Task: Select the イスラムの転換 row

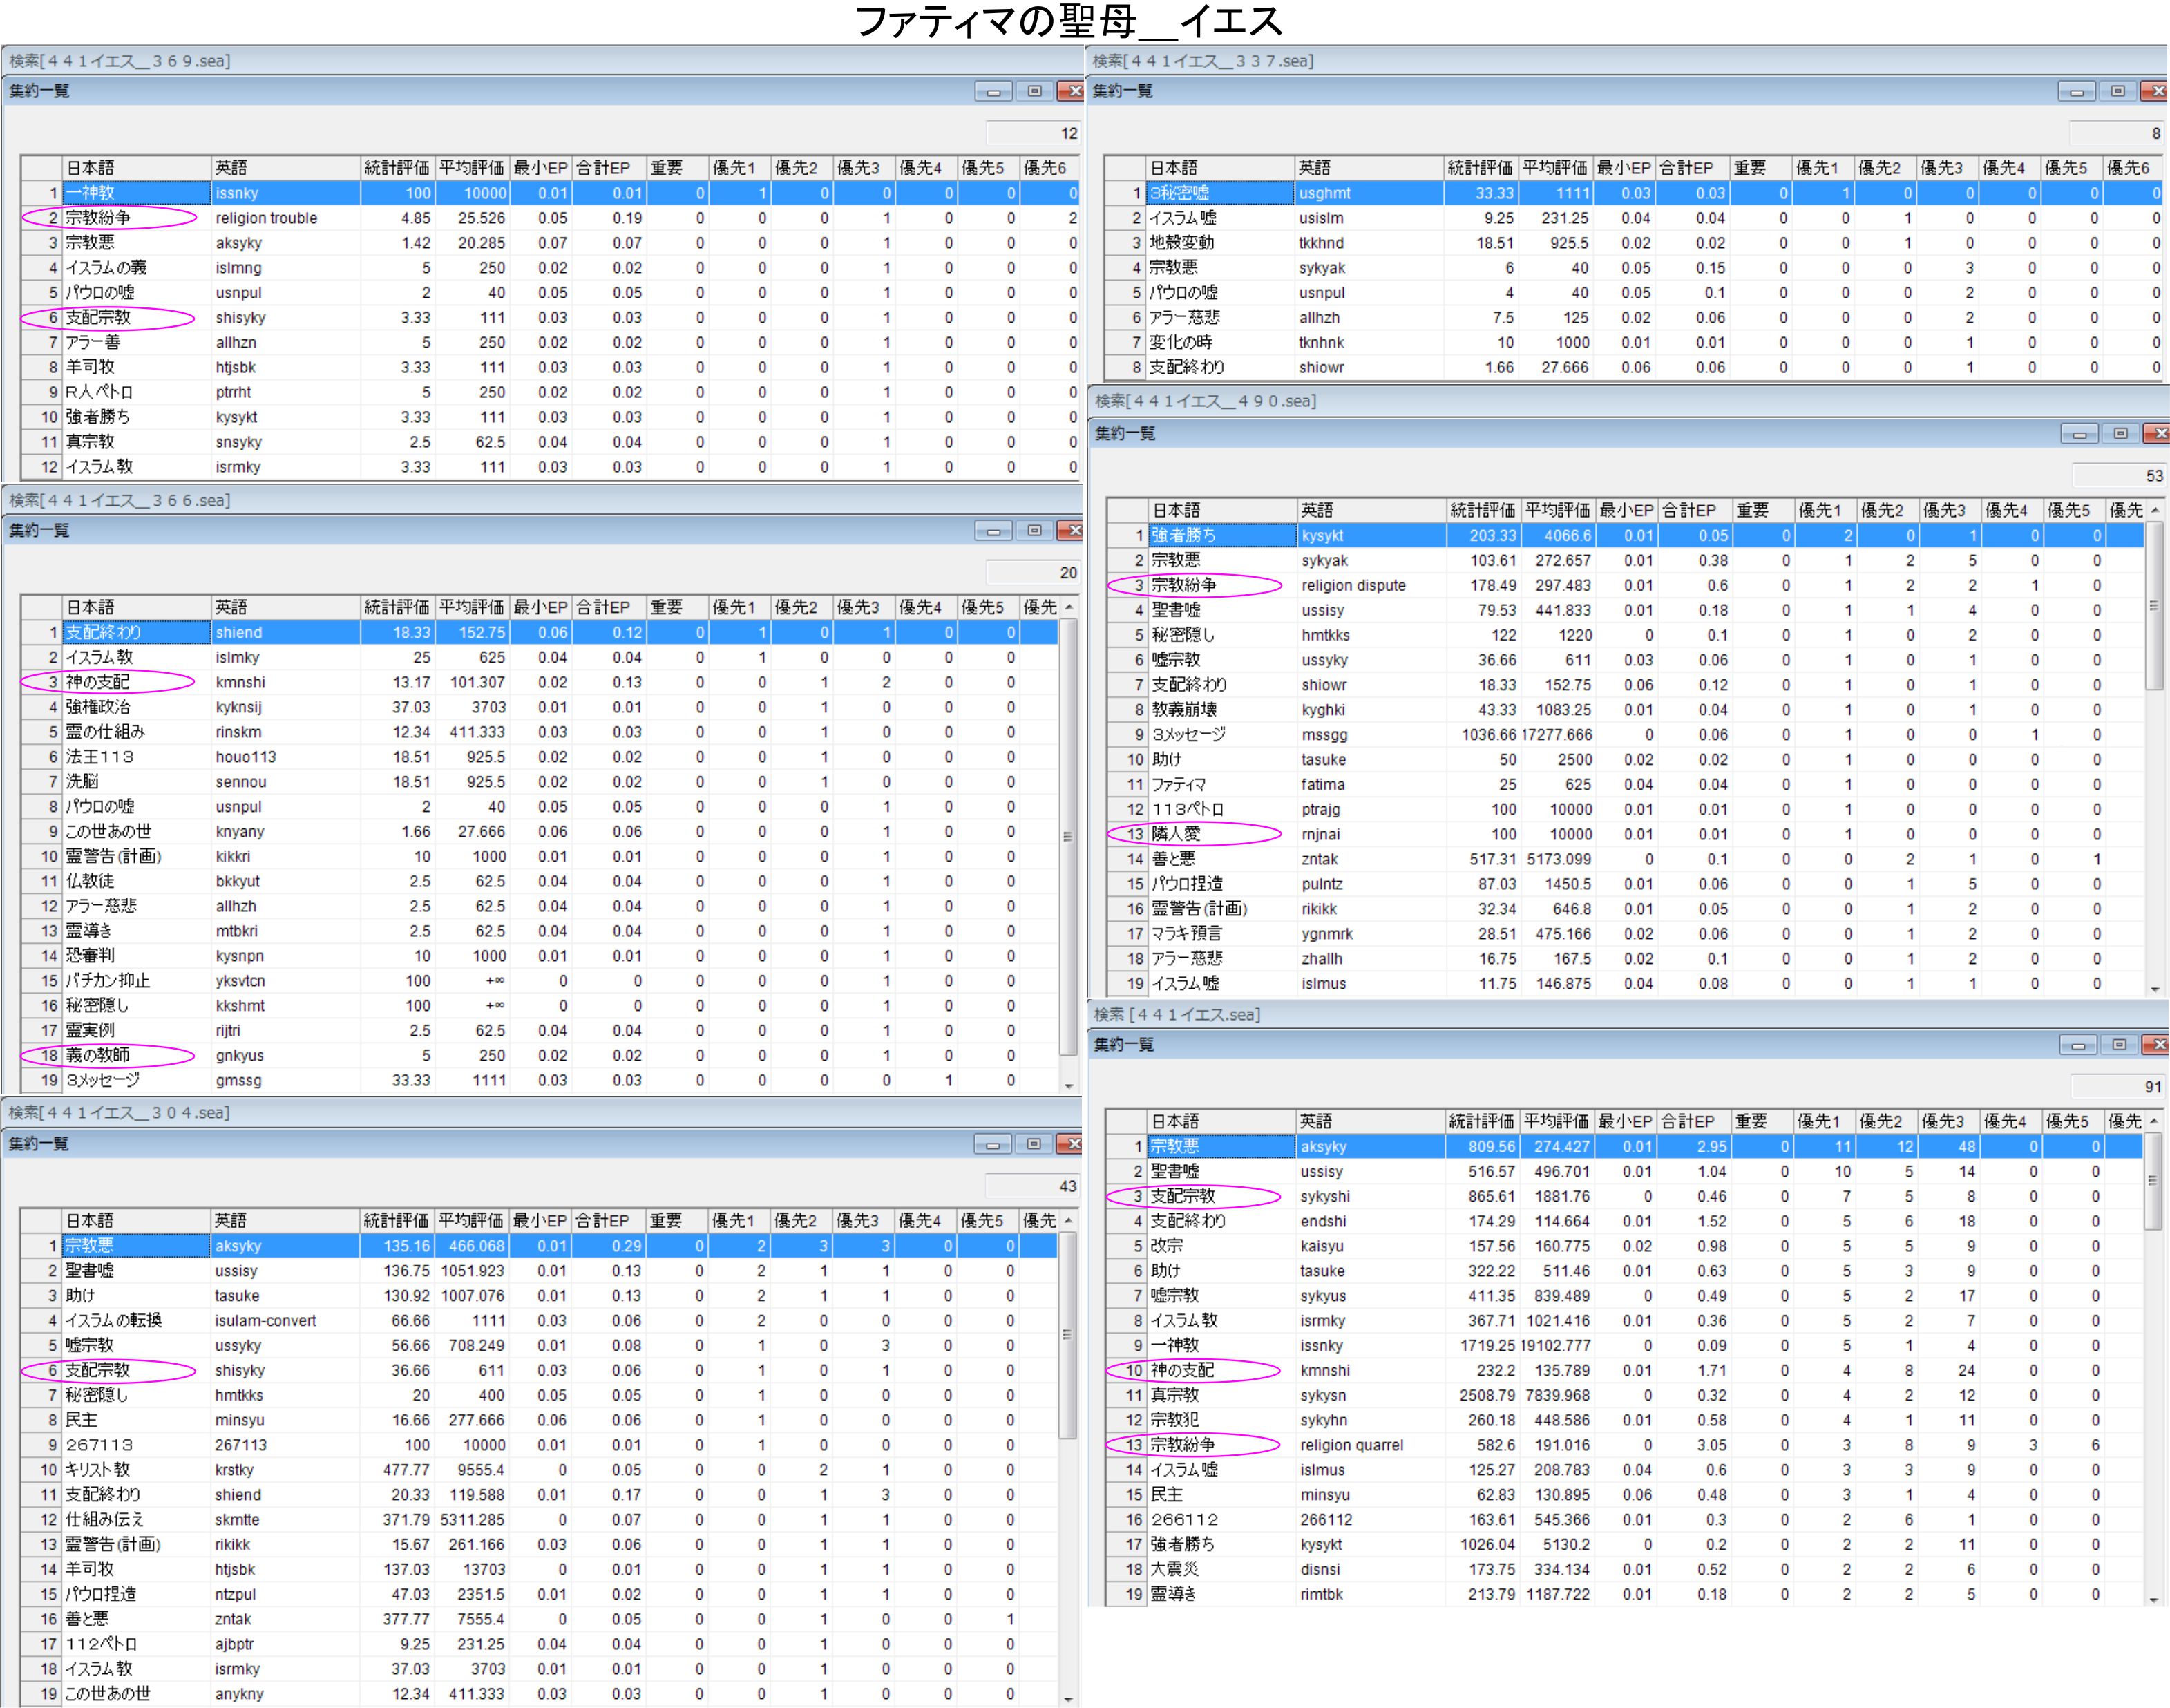Action: [540, 1321]
